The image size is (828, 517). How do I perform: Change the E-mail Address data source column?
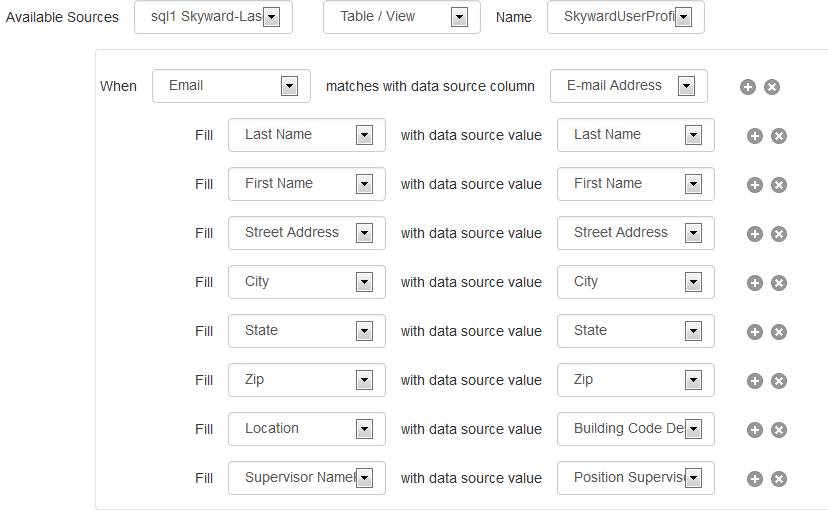[x=629, y=86]
